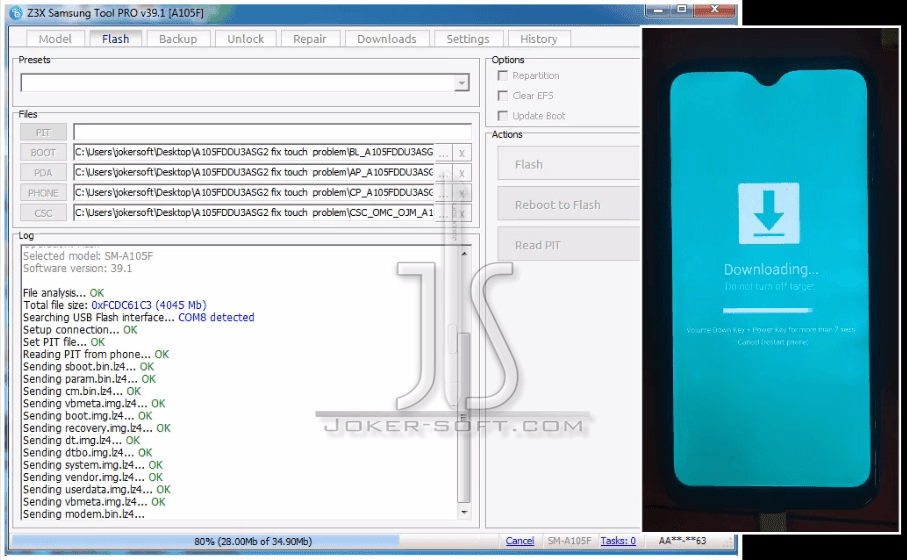
Task: Click the 'COM8 detected' log text
Action: pos(216,317)
